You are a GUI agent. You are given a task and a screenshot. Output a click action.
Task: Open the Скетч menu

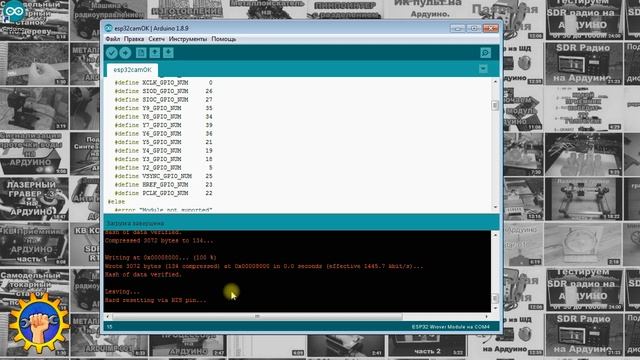[x=156, y=39]
